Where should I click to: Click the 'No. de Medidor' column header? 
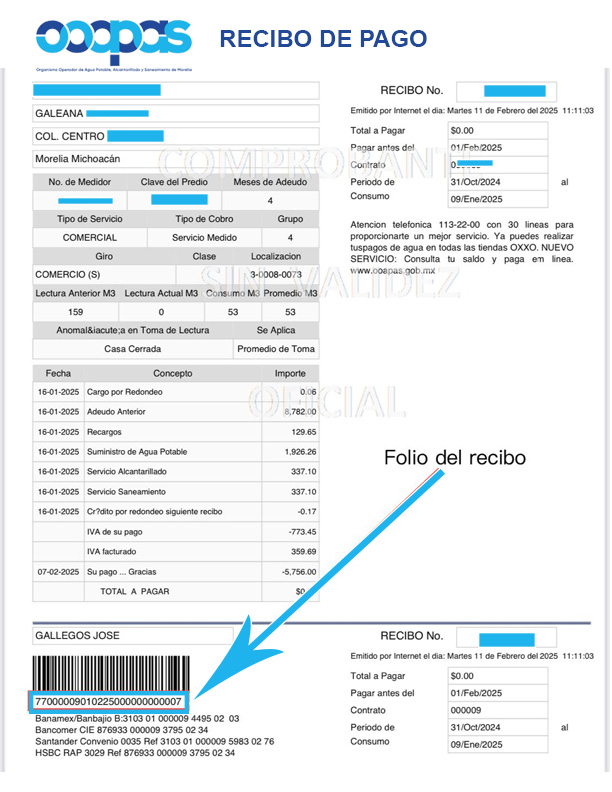point(80,182)
